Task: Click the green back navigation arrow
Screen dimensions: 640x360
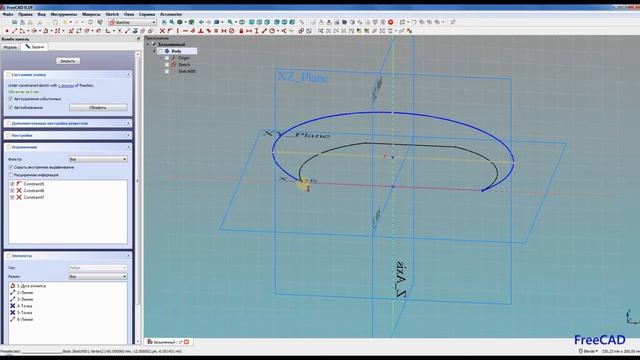Action: point(201,22)
